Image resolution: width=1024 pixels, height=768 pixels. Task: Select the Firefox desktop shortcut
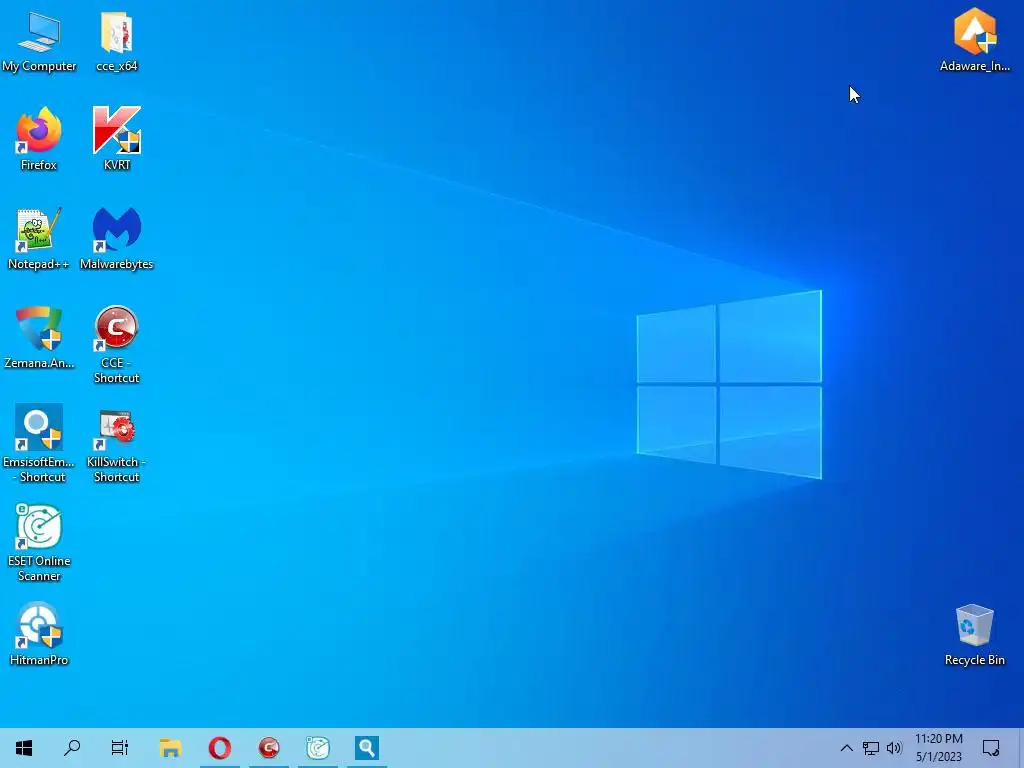[39, 139]
